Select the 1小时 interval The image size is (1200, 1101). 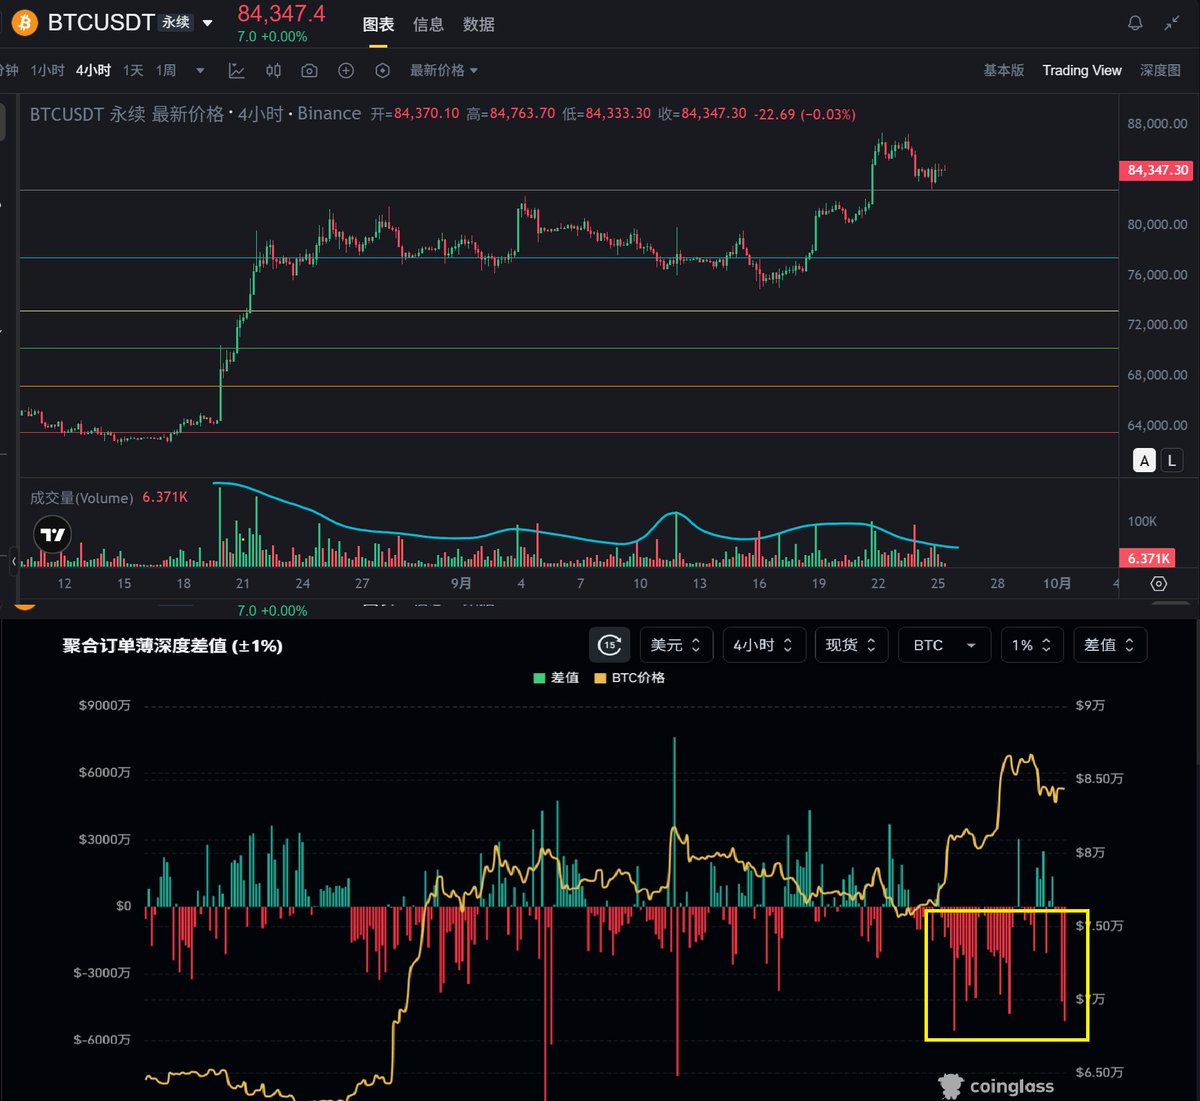[47, 71]
